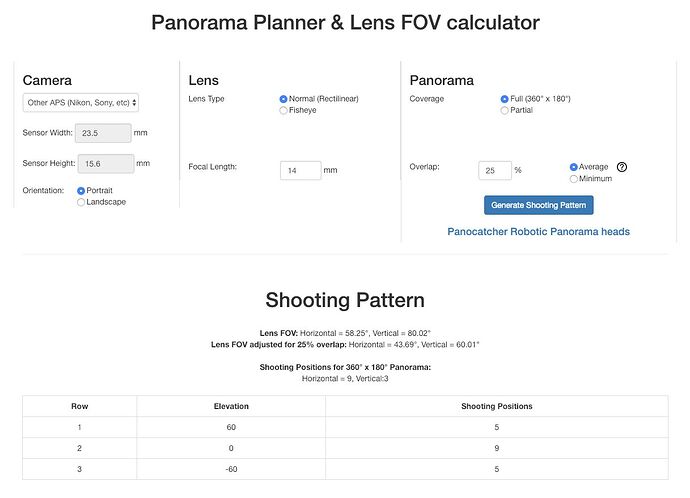Screen dimensions: 690x498
Task: Open Panocatcher Robotic Panorama heads link
Action: pyautogui.click(x=539, y=232)
